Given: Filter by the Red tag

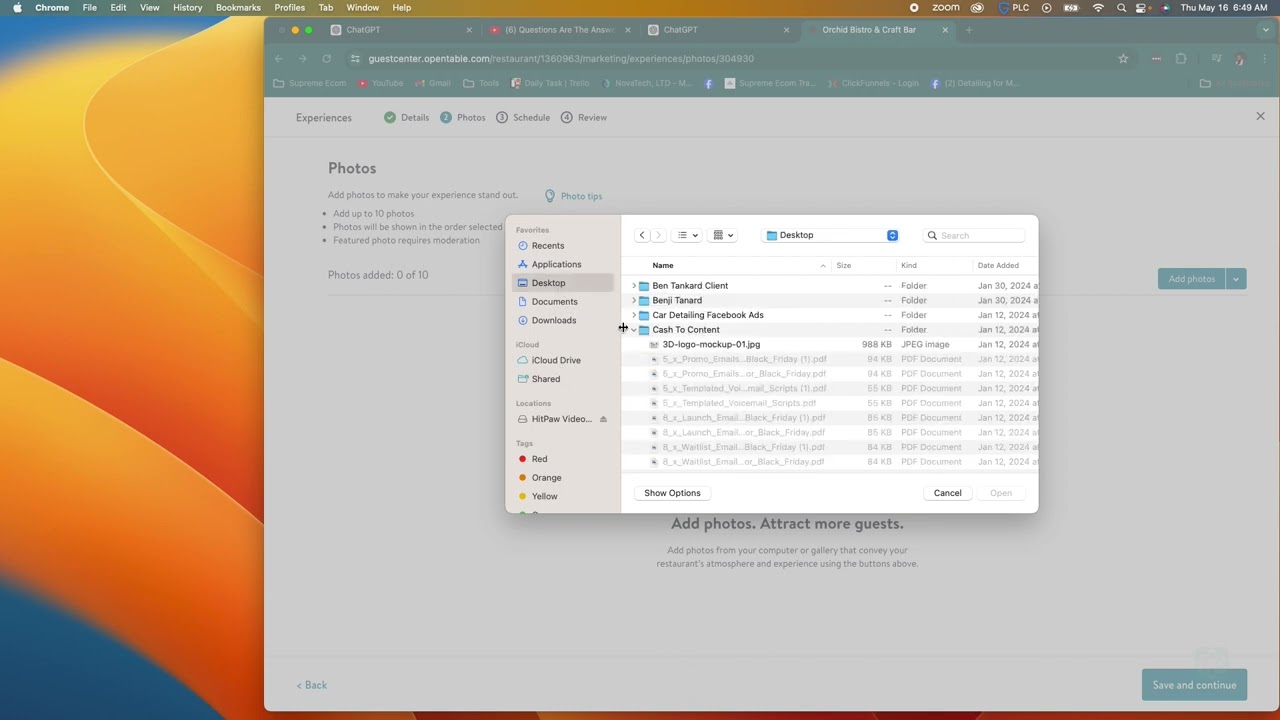Looking at the screenshot, I should pyautogui.click(x=539, y=459).
